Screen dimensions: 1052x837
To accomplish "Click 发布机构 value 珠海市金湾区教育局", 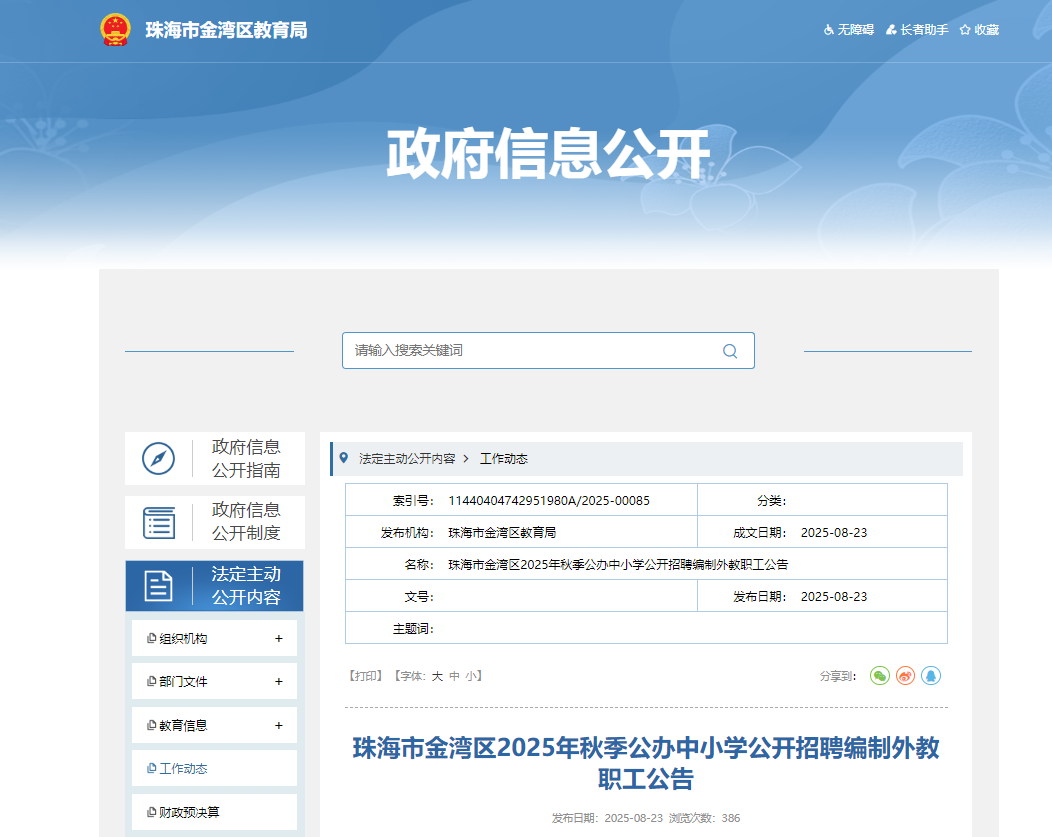I will click(x=502, y=533).
